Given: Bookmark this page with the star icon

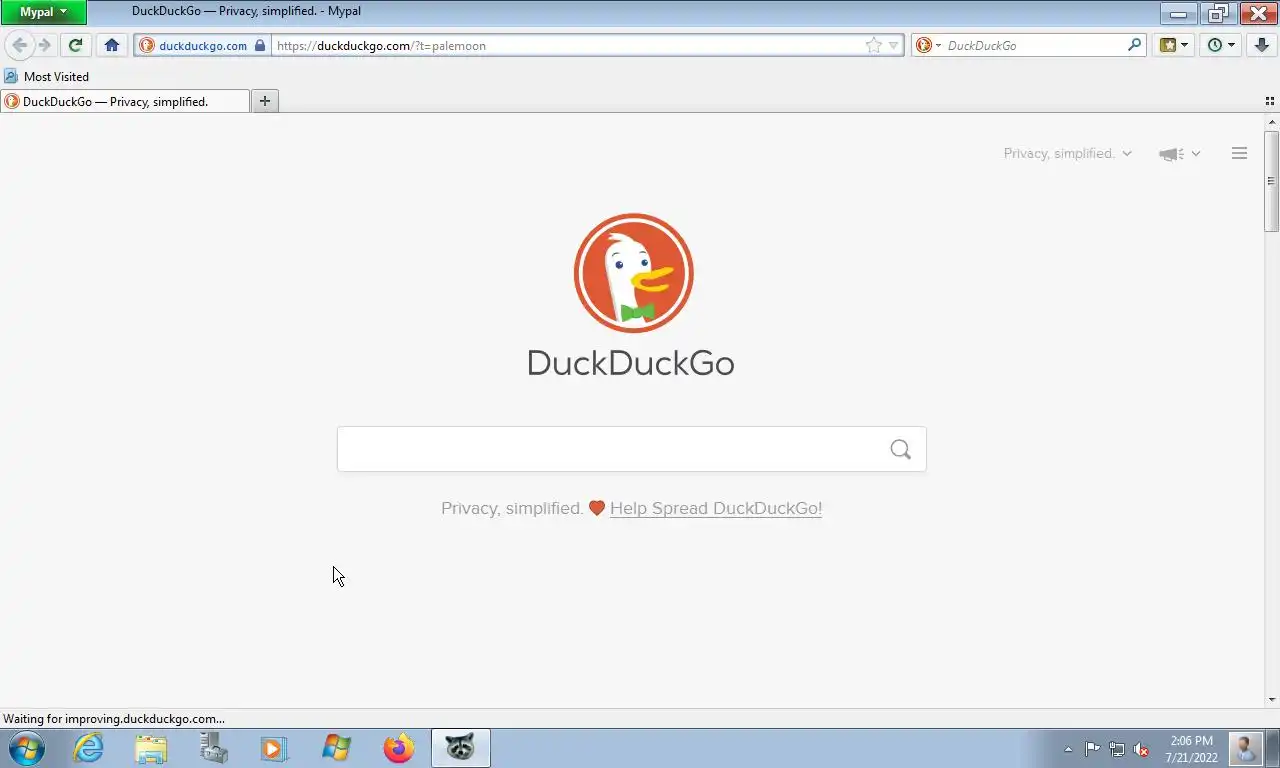Looking at the screenshot, I should pyautogui.click(x=874, y=45).
